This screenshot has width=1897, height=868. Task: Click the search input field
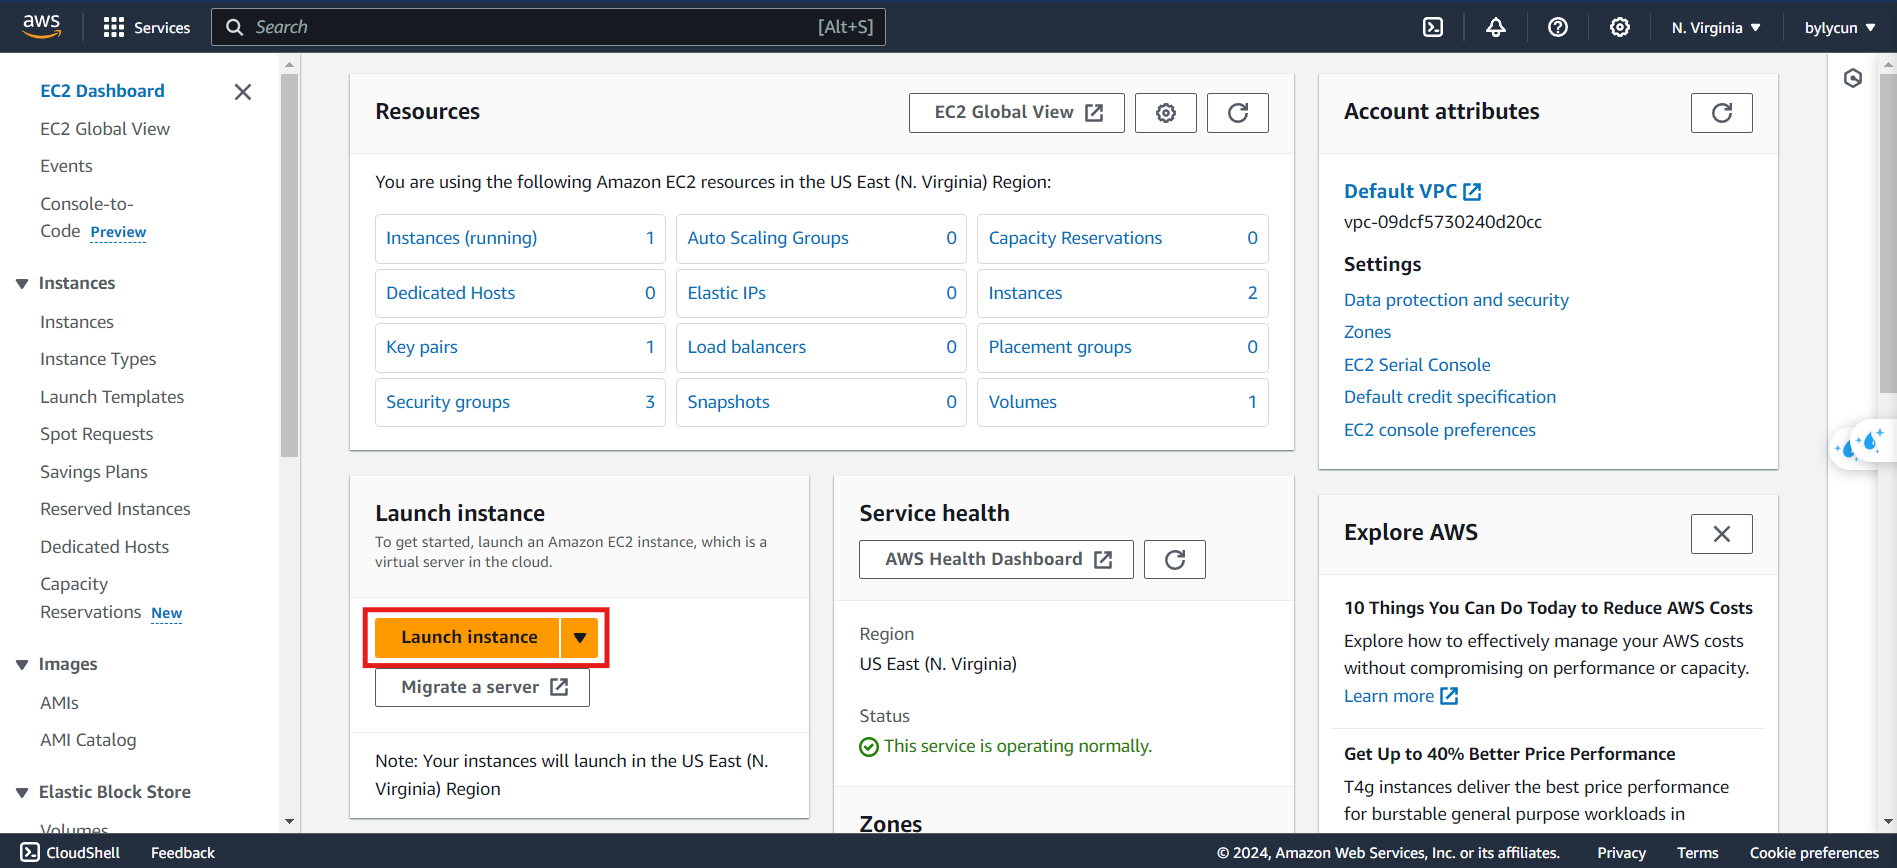548,27
